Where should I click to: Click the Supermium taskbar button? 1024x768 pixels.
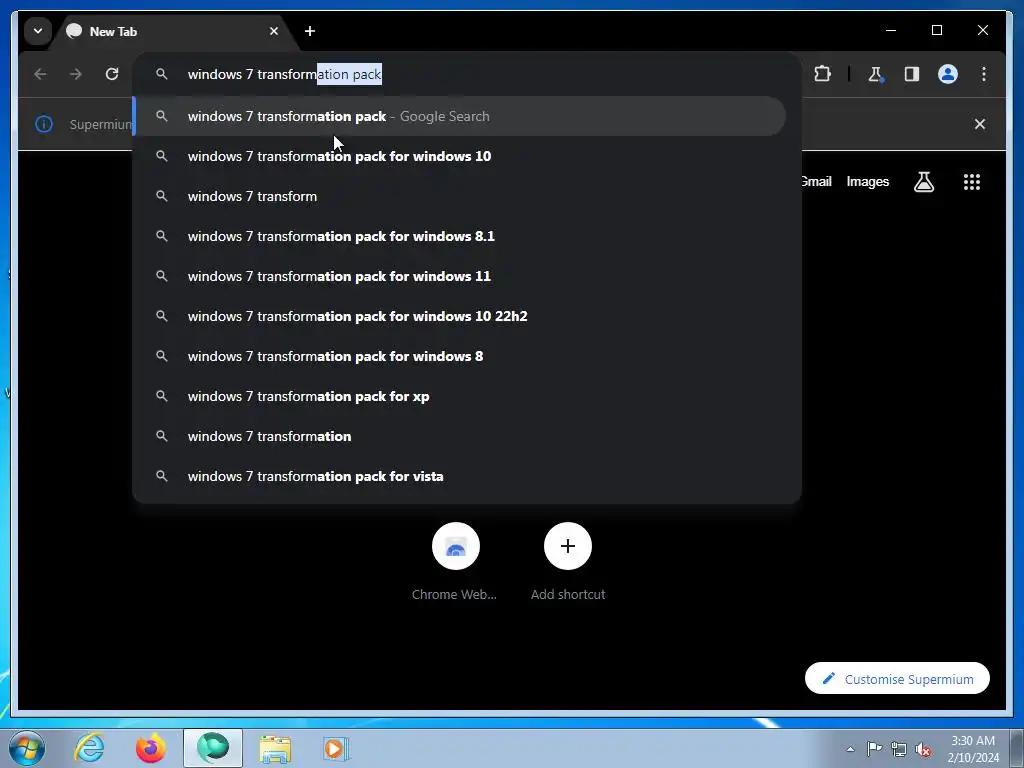click(213, 748)
